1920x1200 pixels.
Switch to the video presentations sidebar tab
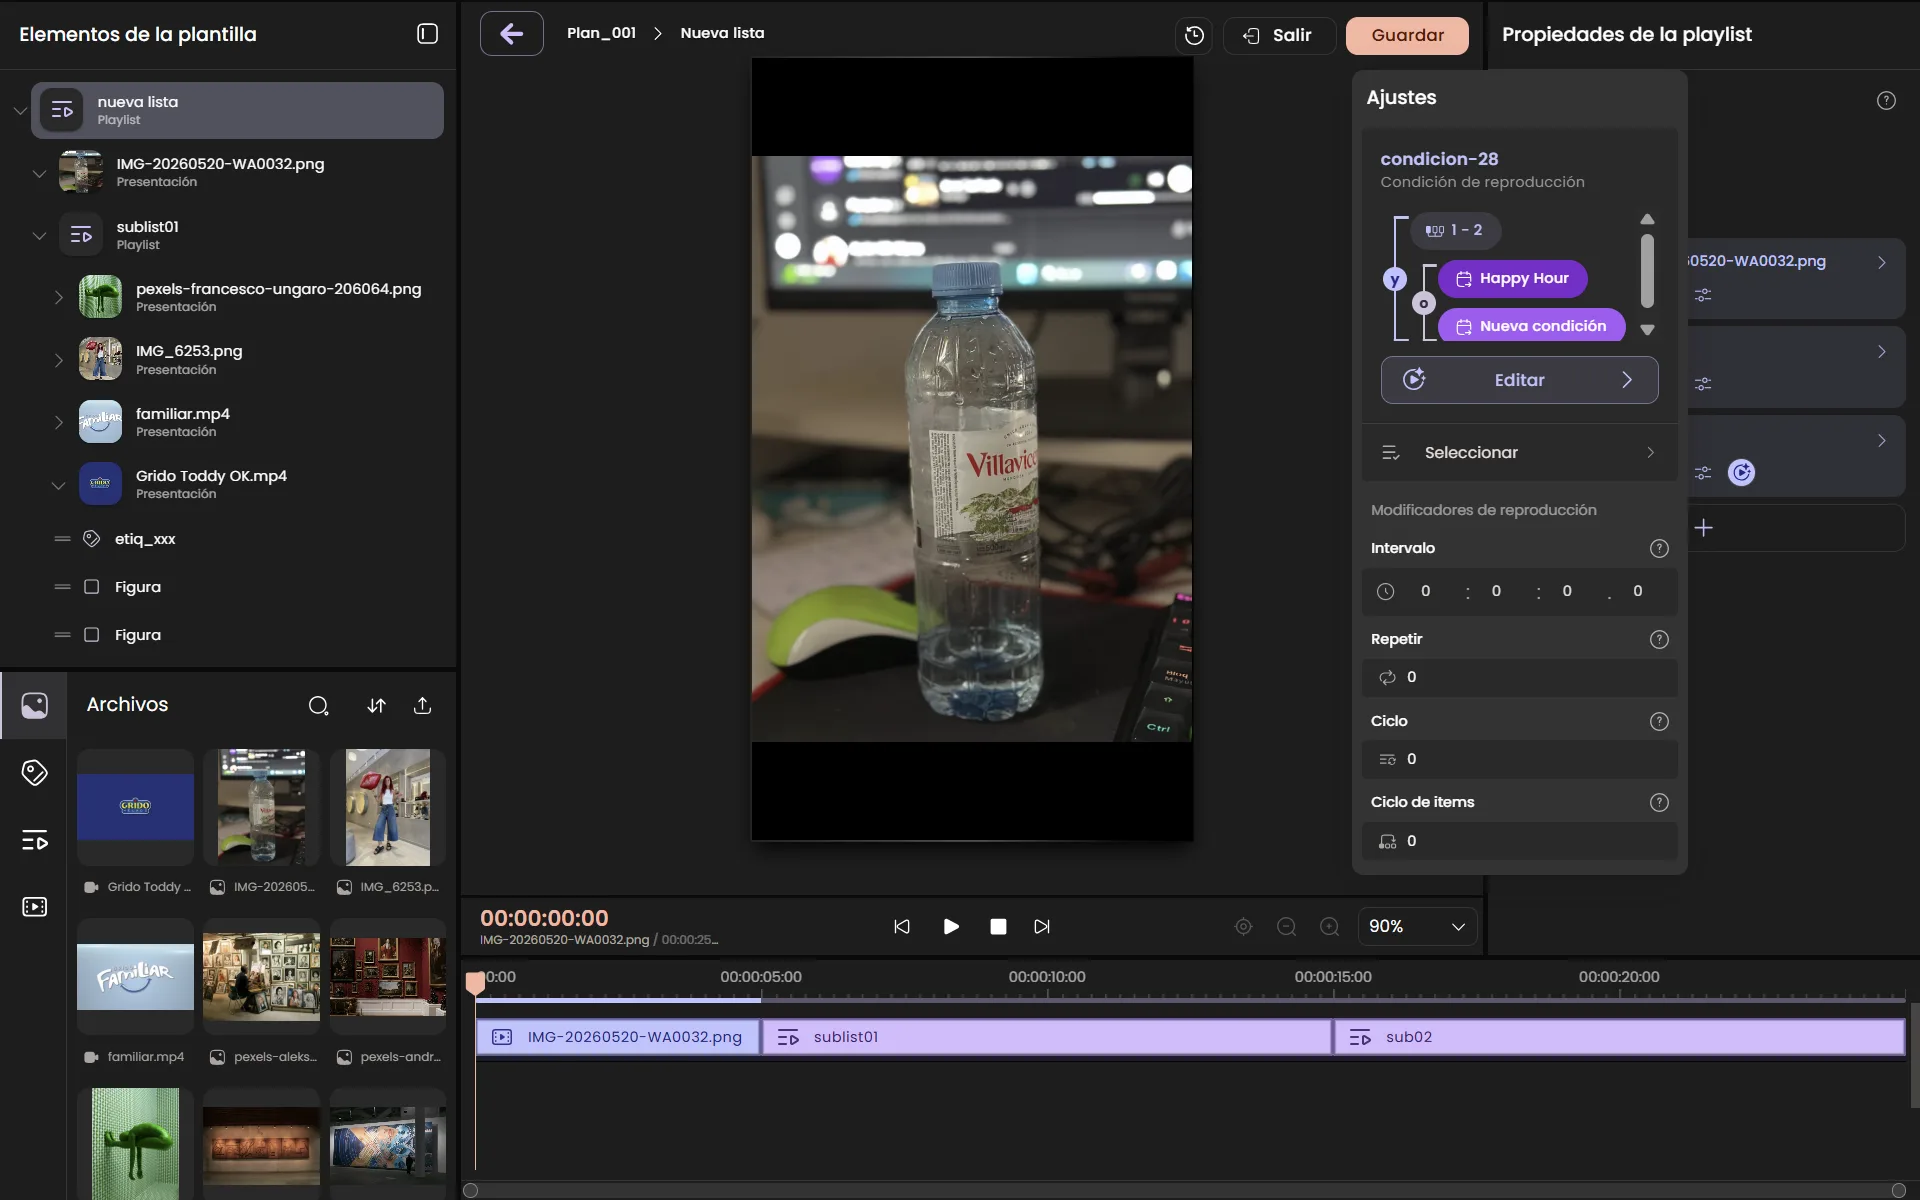pos(34,907)
